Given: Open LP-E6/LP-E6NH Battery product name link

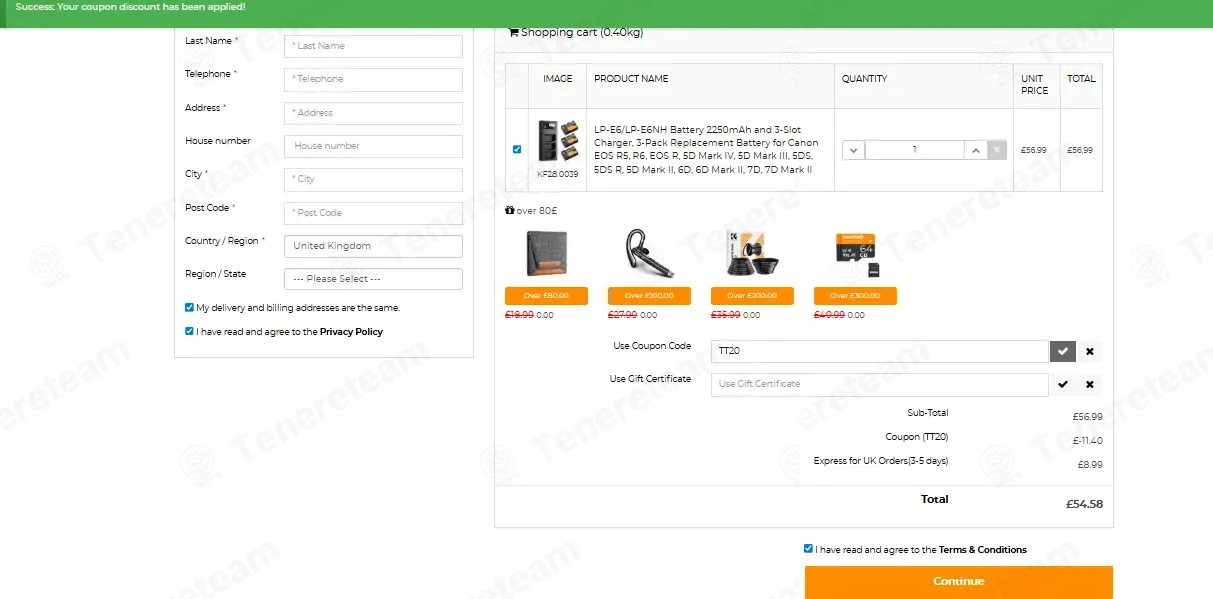Looking at the screenshot, I should point(706,150).
